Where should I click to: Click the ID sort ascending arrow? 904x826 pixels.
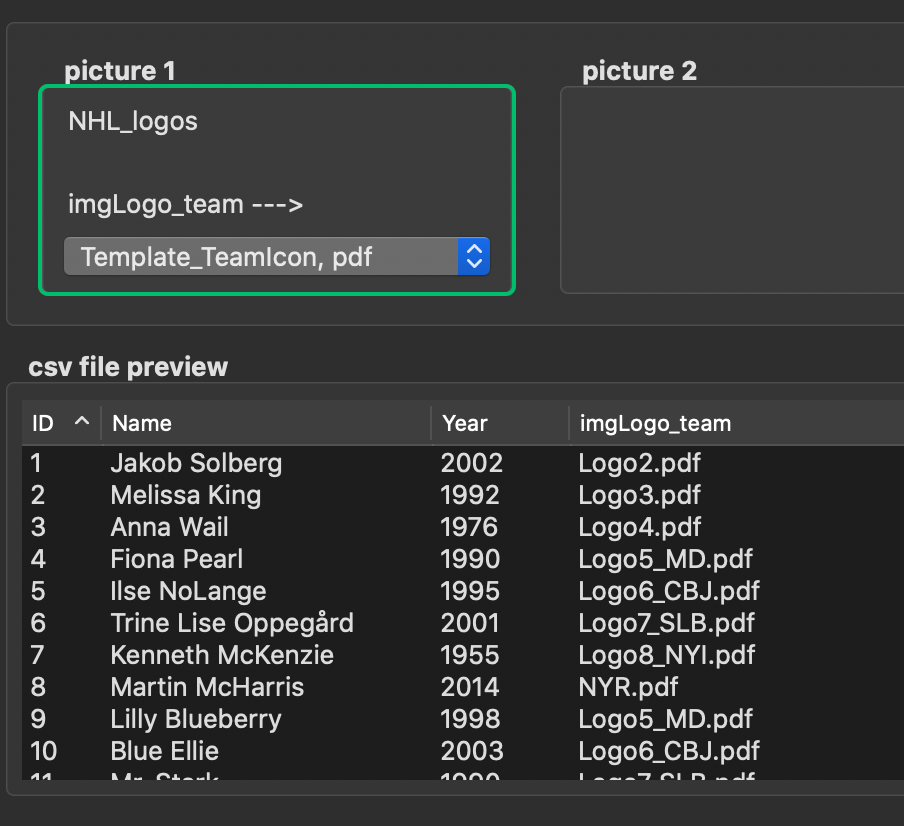click(x=82, y=421)
